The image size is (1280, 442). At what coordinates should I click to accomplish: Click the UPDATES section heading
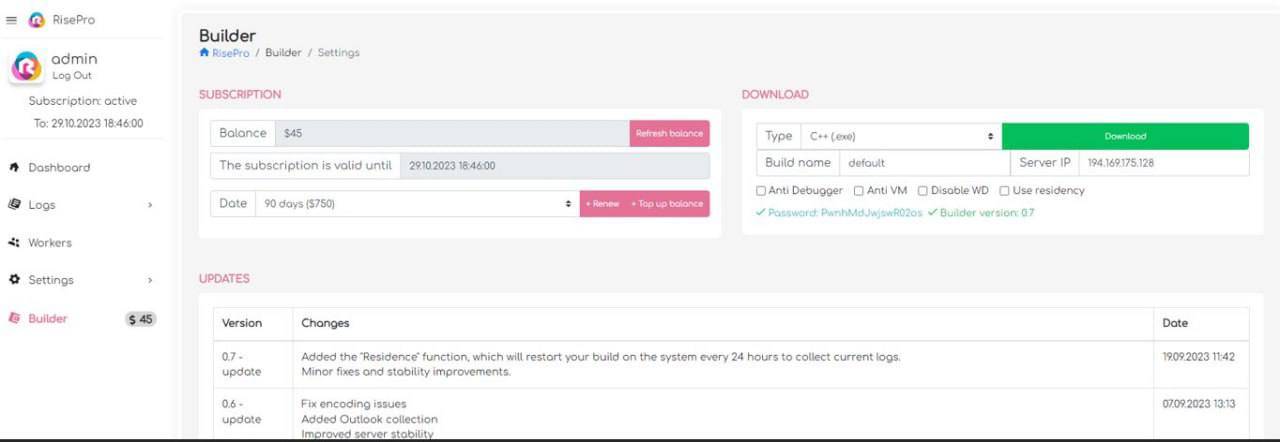[x=224, y=279]
